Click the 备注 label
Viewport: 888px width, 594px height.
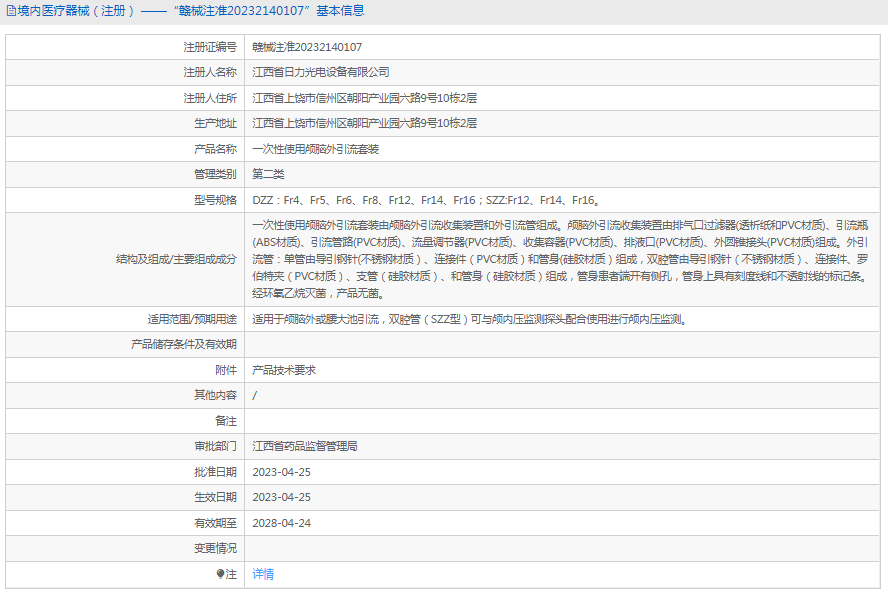pyautogui.click(x=226, y=421)
